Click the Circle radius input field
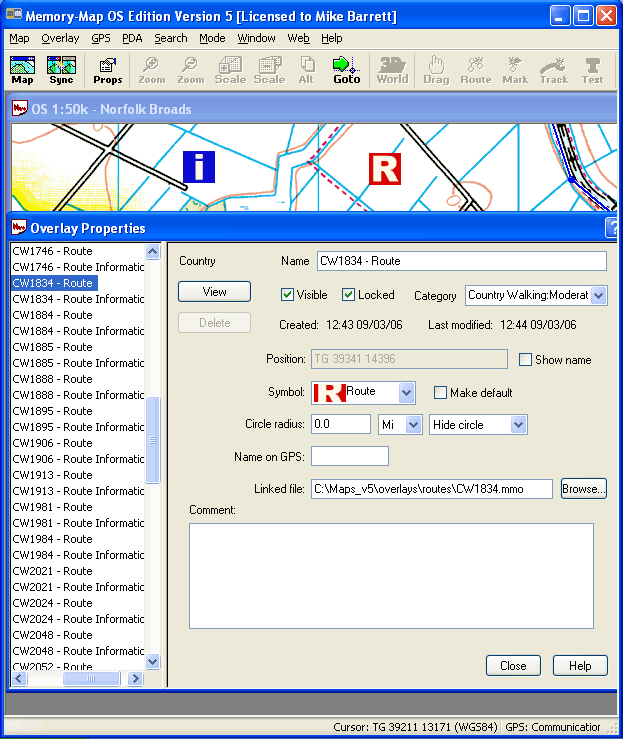623x739 pixels. (341, 424)
